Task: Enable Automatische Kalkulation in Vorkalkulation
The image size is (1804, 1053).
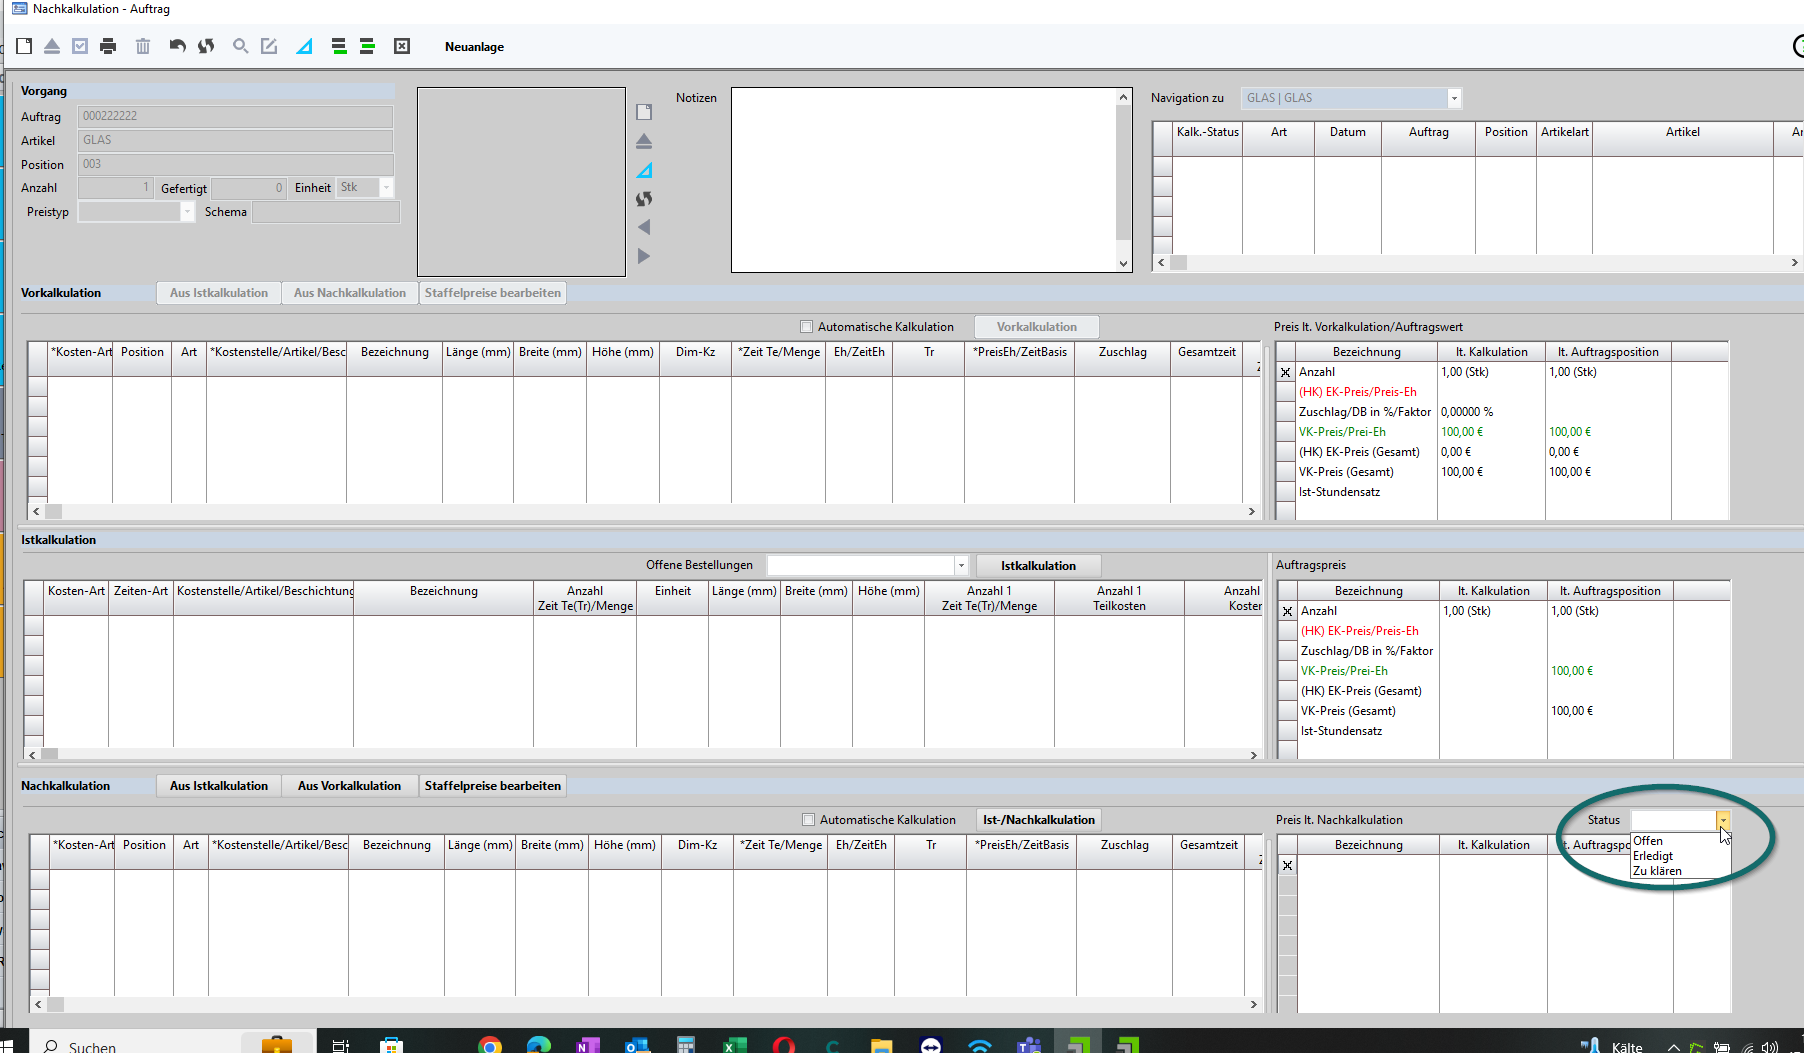Action: [x=807, y=327]
